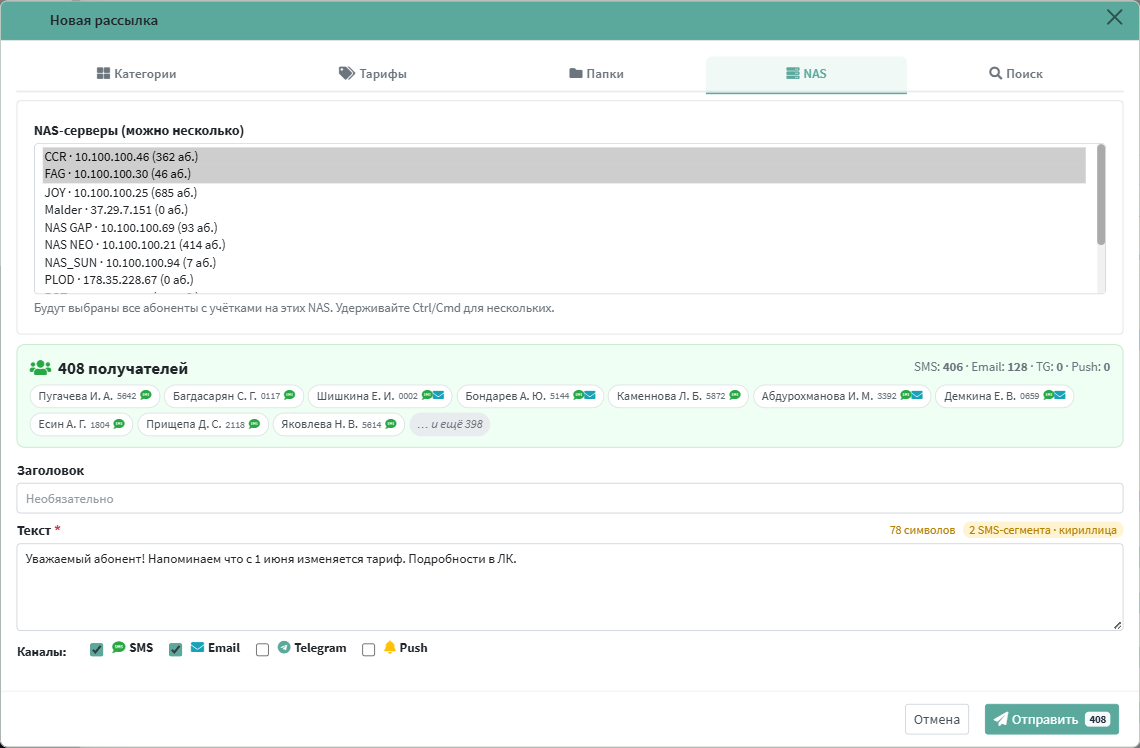This screenshot has width=1140, height=748.
Task: Click email icon on Демкина chip
Action: (x=1060, y=395)
